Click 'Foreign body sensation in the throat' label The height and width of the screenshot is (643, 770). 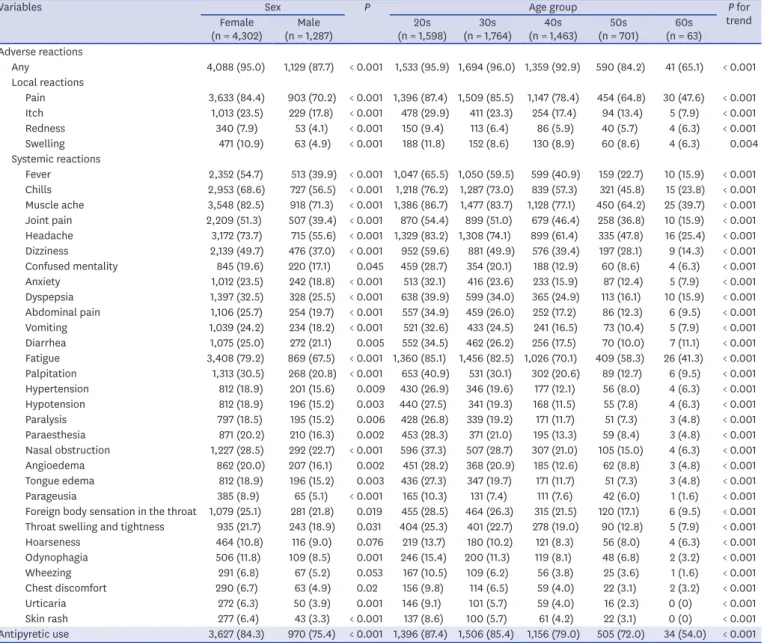coord(111,511)
